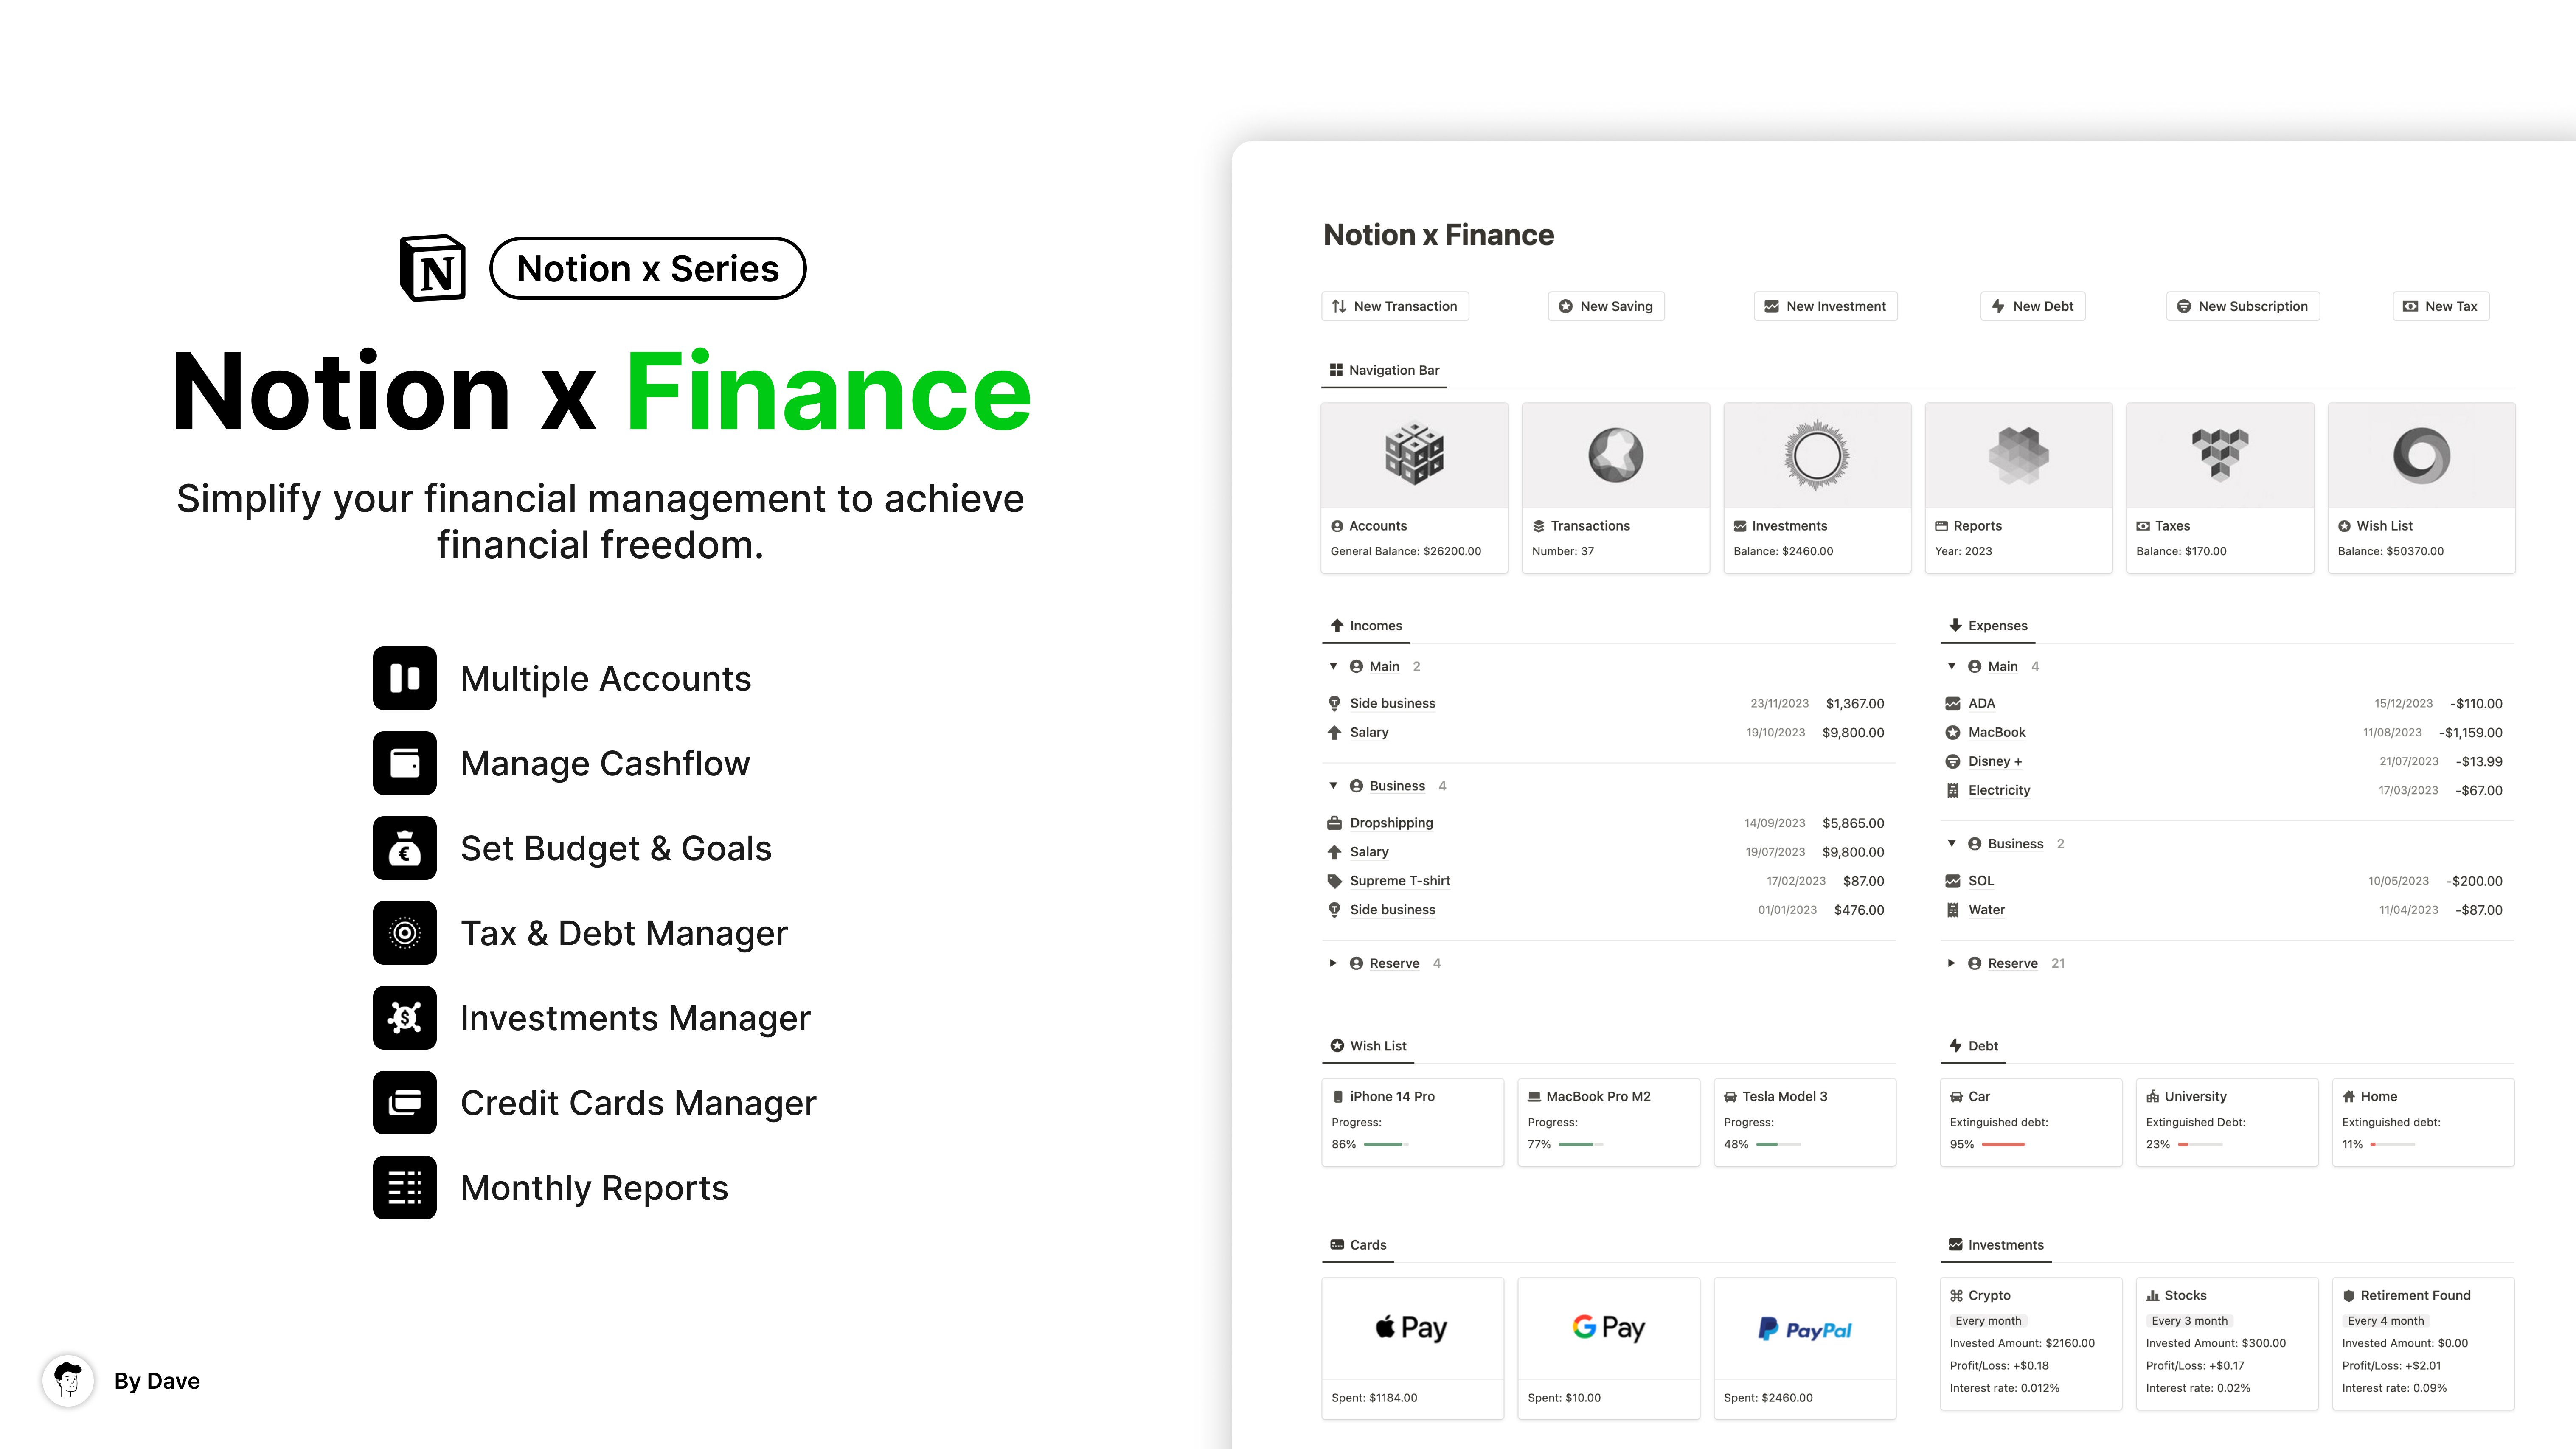Open the Investments navigation card
The height and width of the screenshot is (1449, 2576).
[x=1817, y=488]
